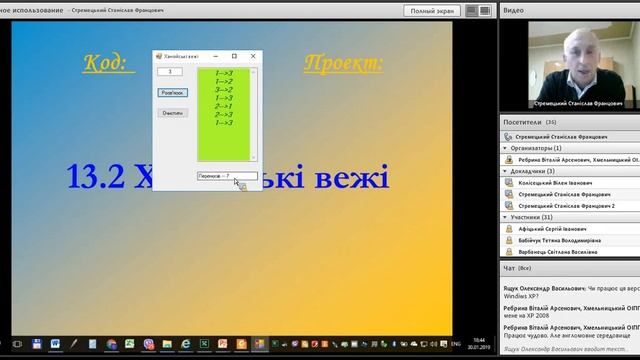Select the 1-->2 row in green list
The width and height of the screenshot is (640, 360).
224,82
